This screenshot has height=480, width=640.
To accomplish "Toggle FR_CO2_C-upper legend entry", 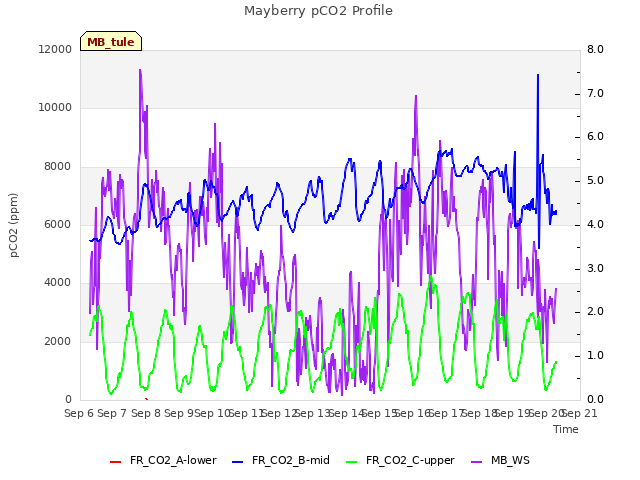I will (400, 460).
